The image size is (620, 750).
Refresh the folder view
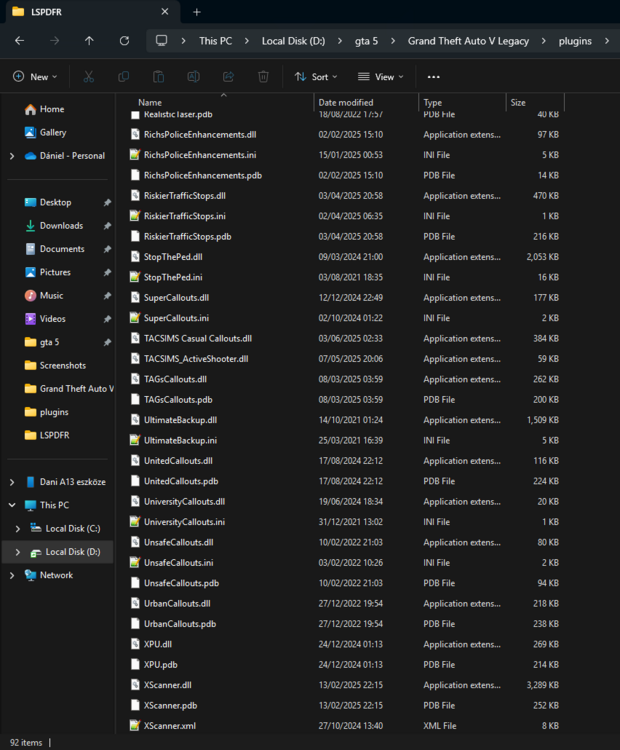[124, 41]
